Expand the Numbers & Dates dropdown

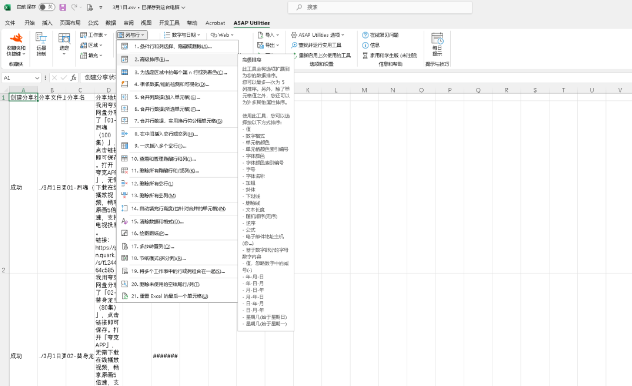pos(182,35)
